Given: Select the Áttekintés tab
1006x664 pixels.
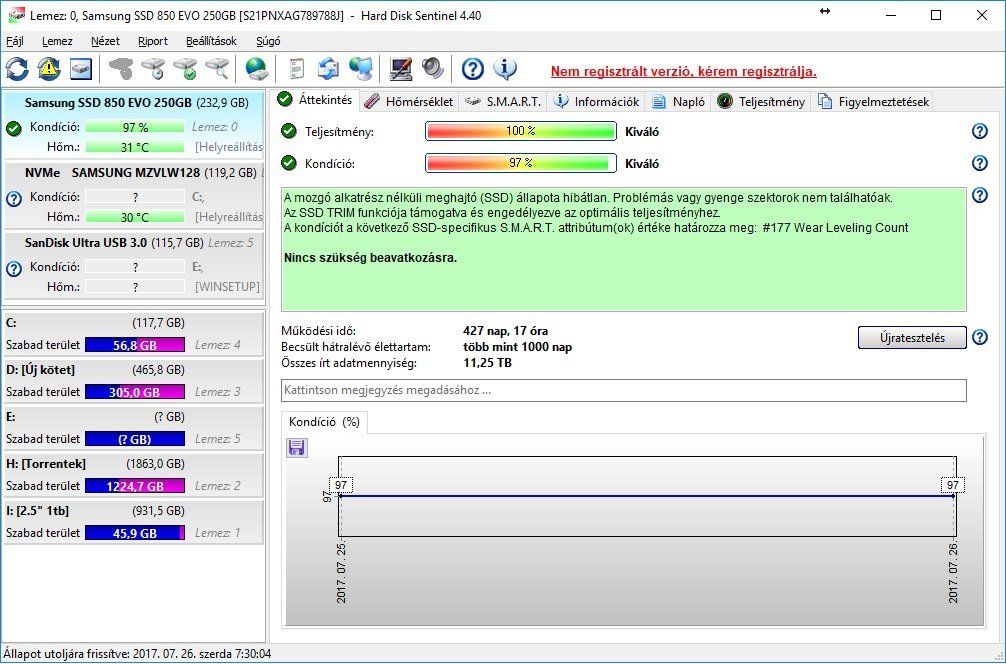Looking at the screenshot, I should pyautogui.click(x=316, y=100).
